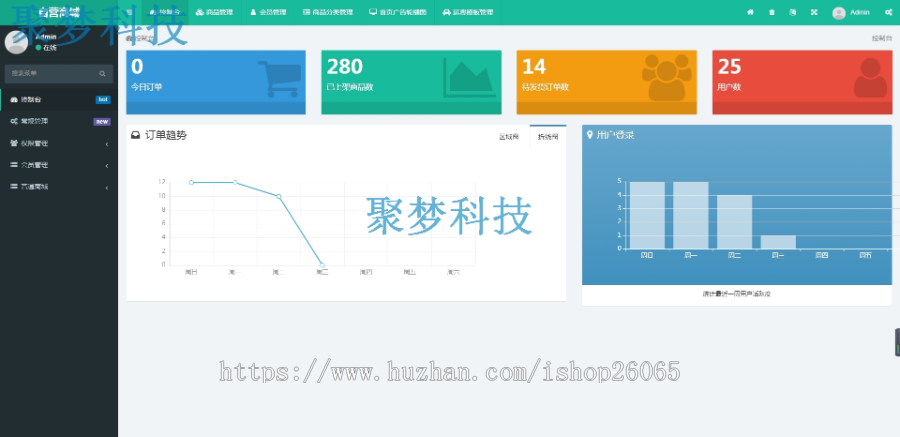Image resolution: width=900 pixels, height=437 pixels.
Task: Click the number 14 on the orange card
Action: (x=534, y=67)
